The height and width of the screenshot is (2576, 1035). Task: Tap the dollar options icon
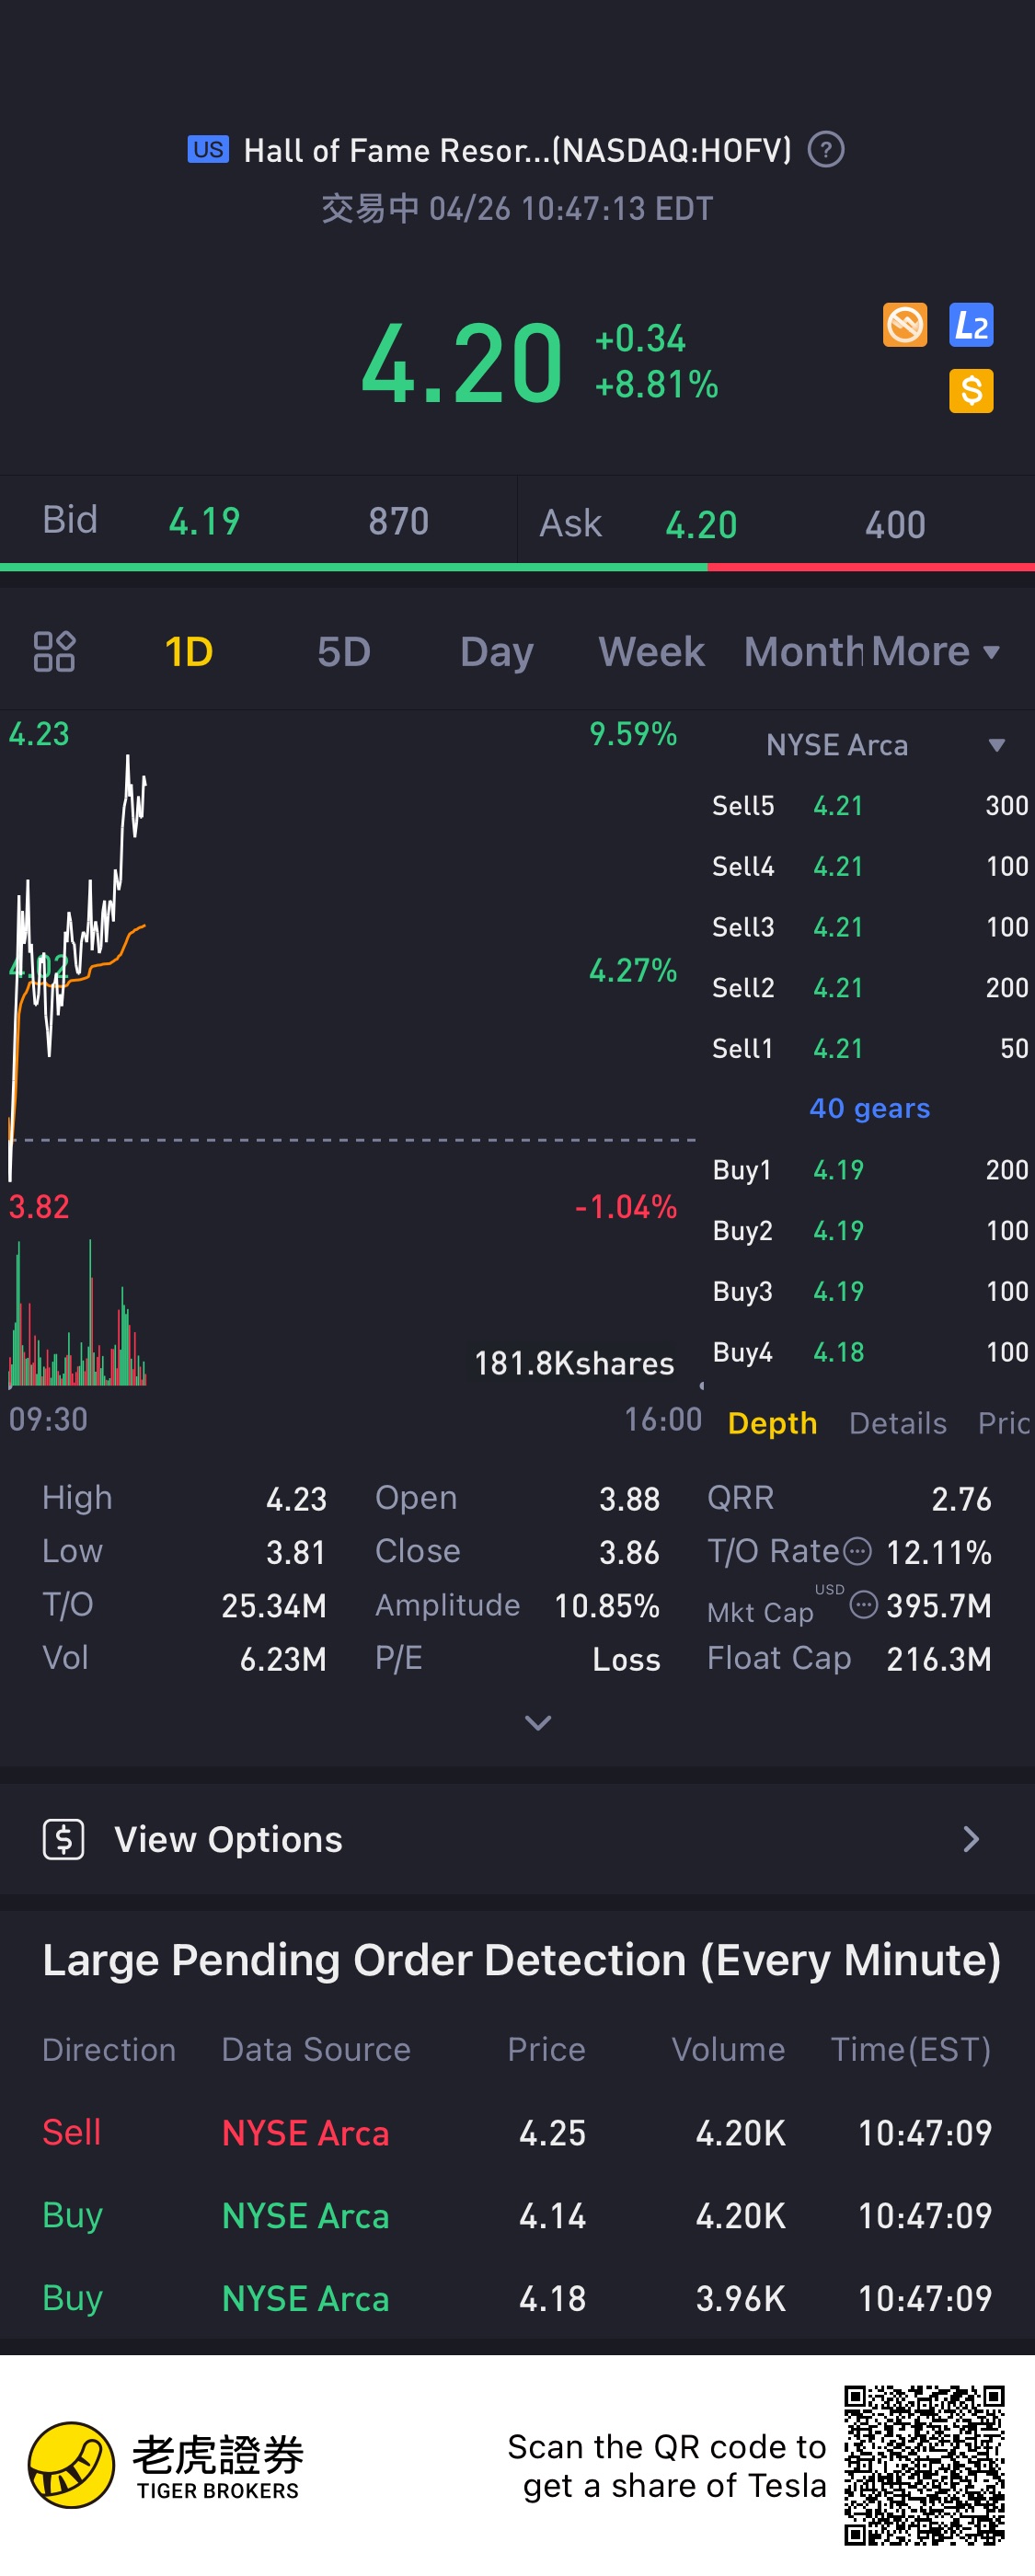pos(64,1838)
